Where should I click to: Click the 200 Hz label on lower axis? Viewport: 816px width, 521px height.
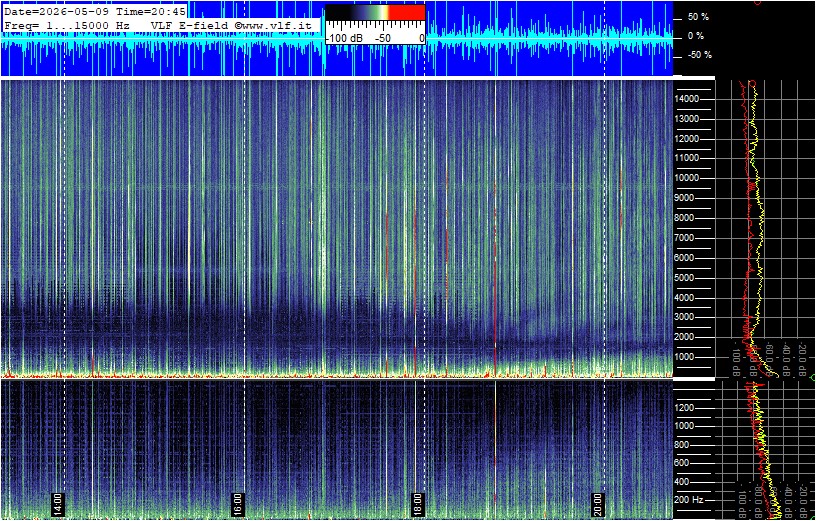(690, 500)
